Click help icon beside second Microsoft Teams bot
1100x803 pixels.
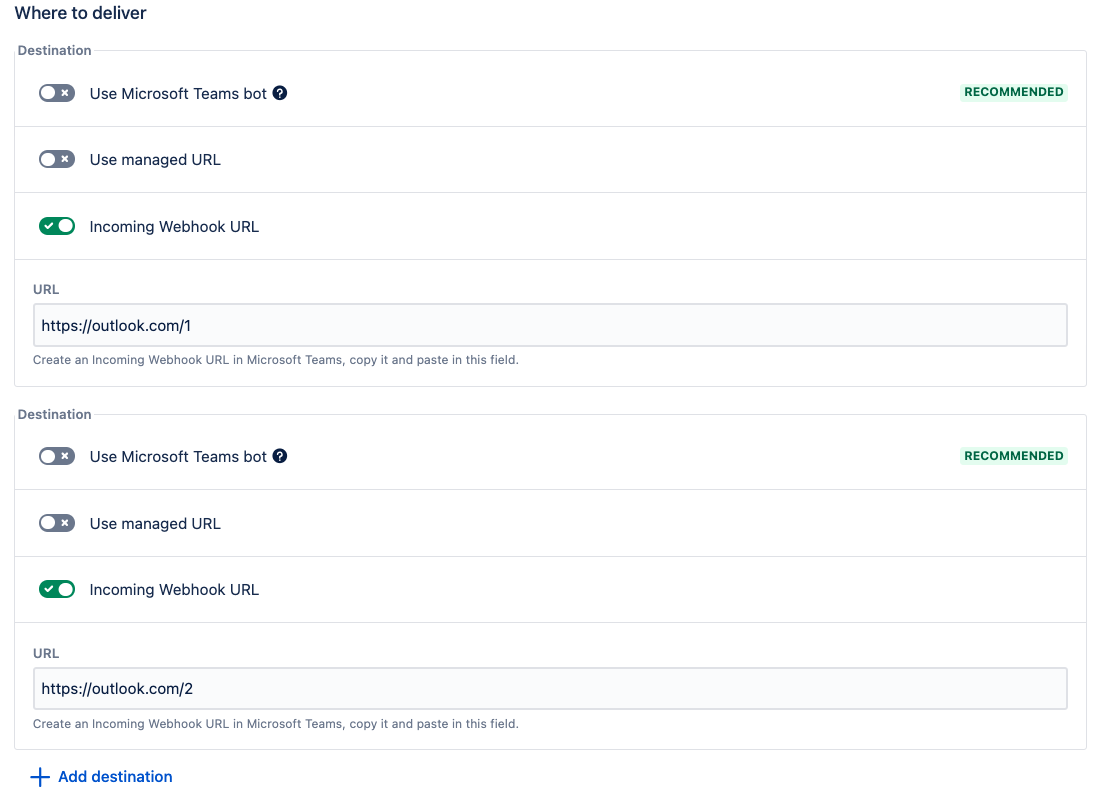[280, 456]
